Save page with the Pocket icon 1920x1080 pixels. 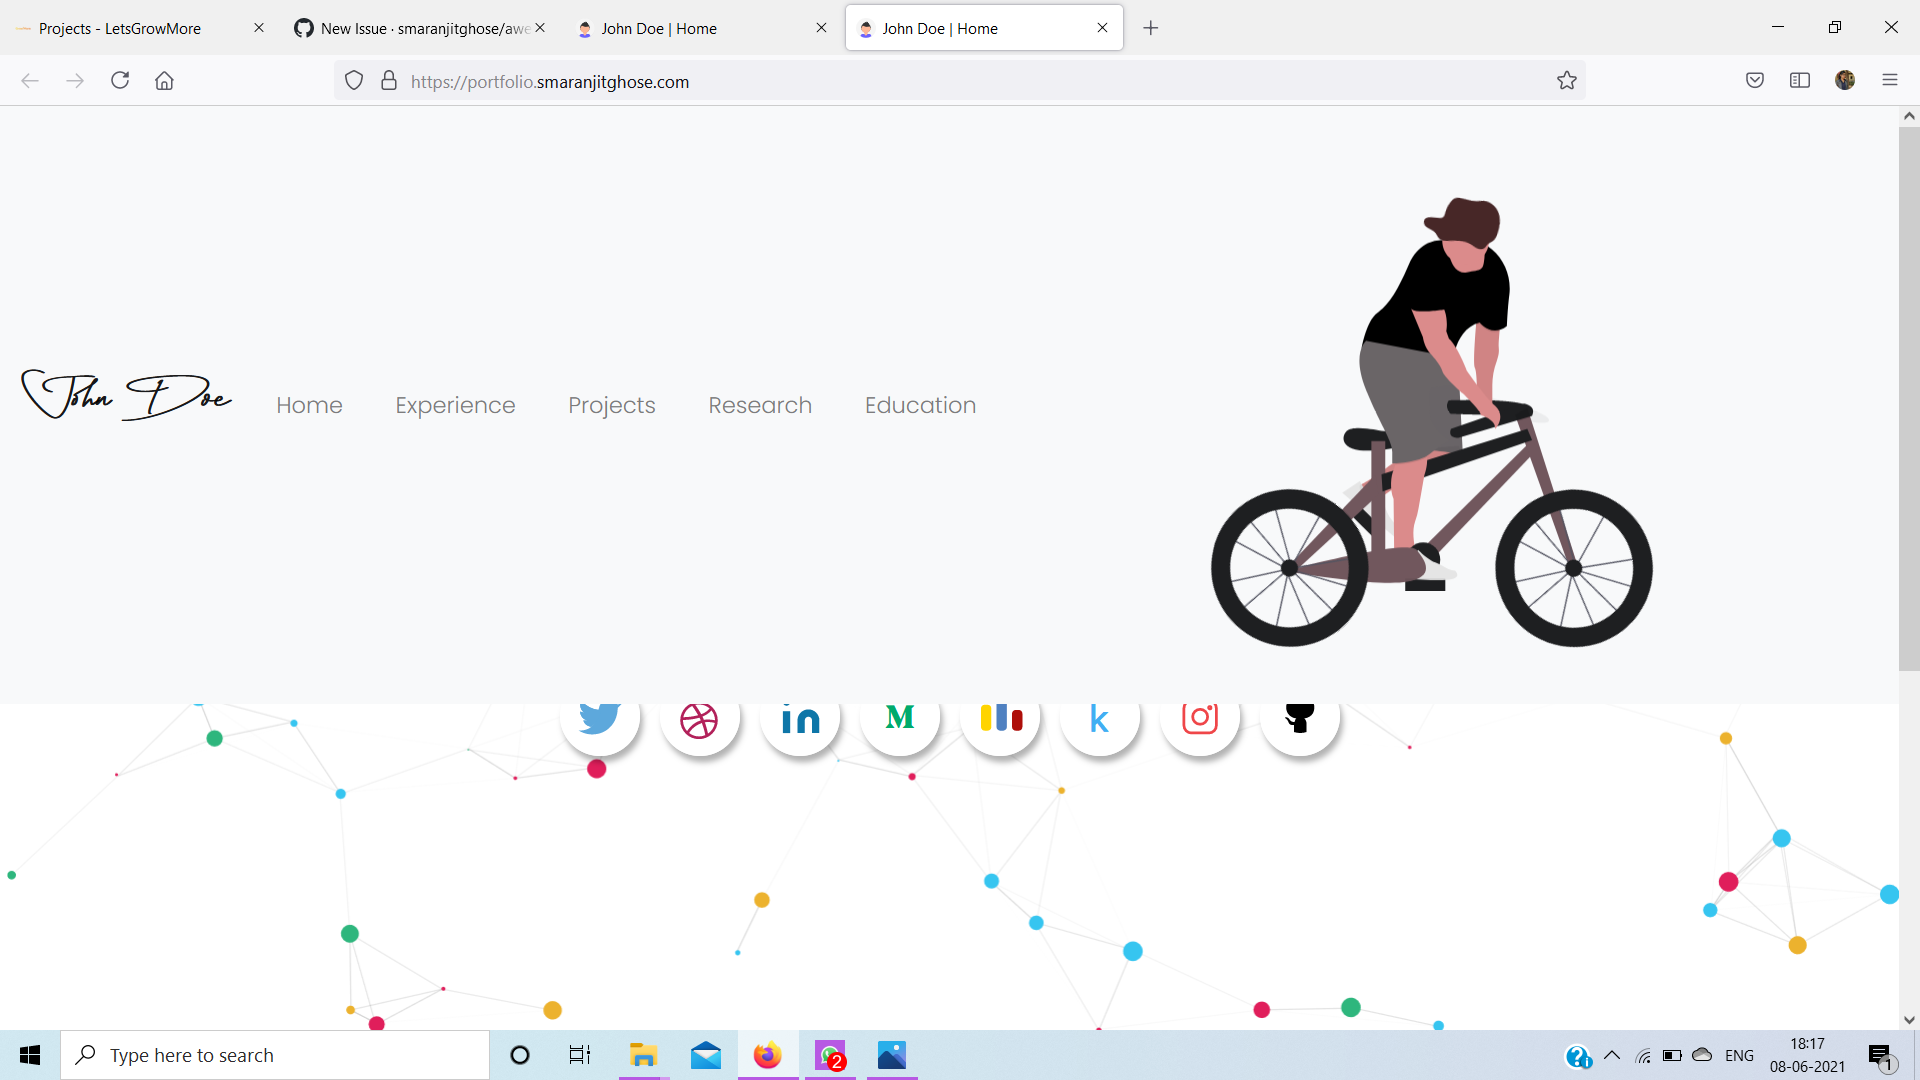[1755, 80]
